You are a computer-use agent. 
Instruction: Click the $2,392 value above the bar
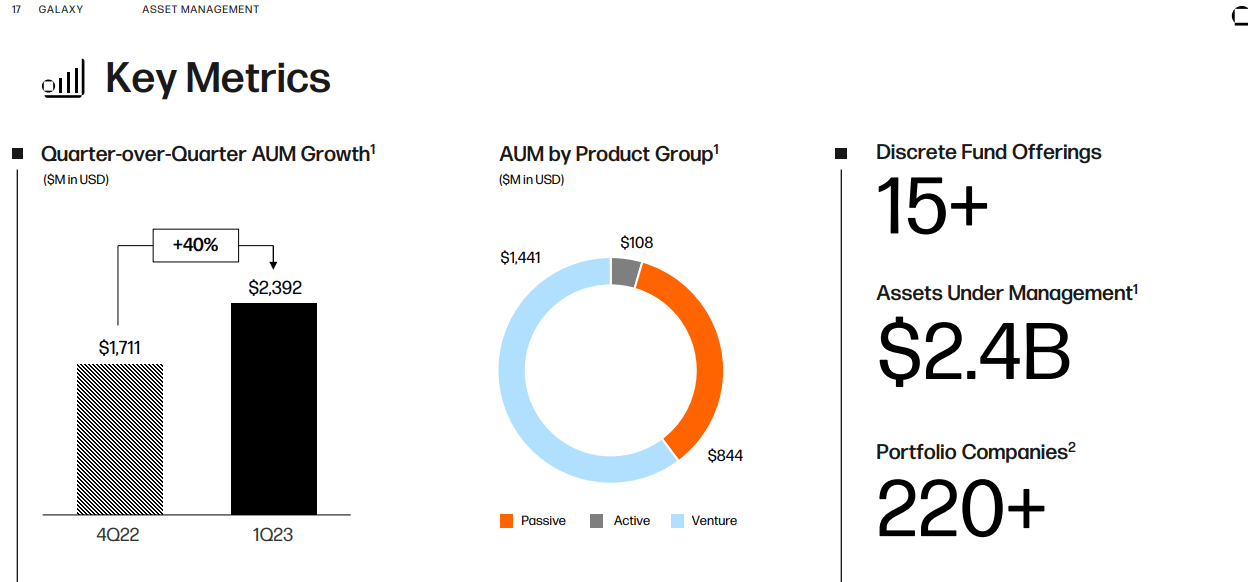click(x=275, y=288)
